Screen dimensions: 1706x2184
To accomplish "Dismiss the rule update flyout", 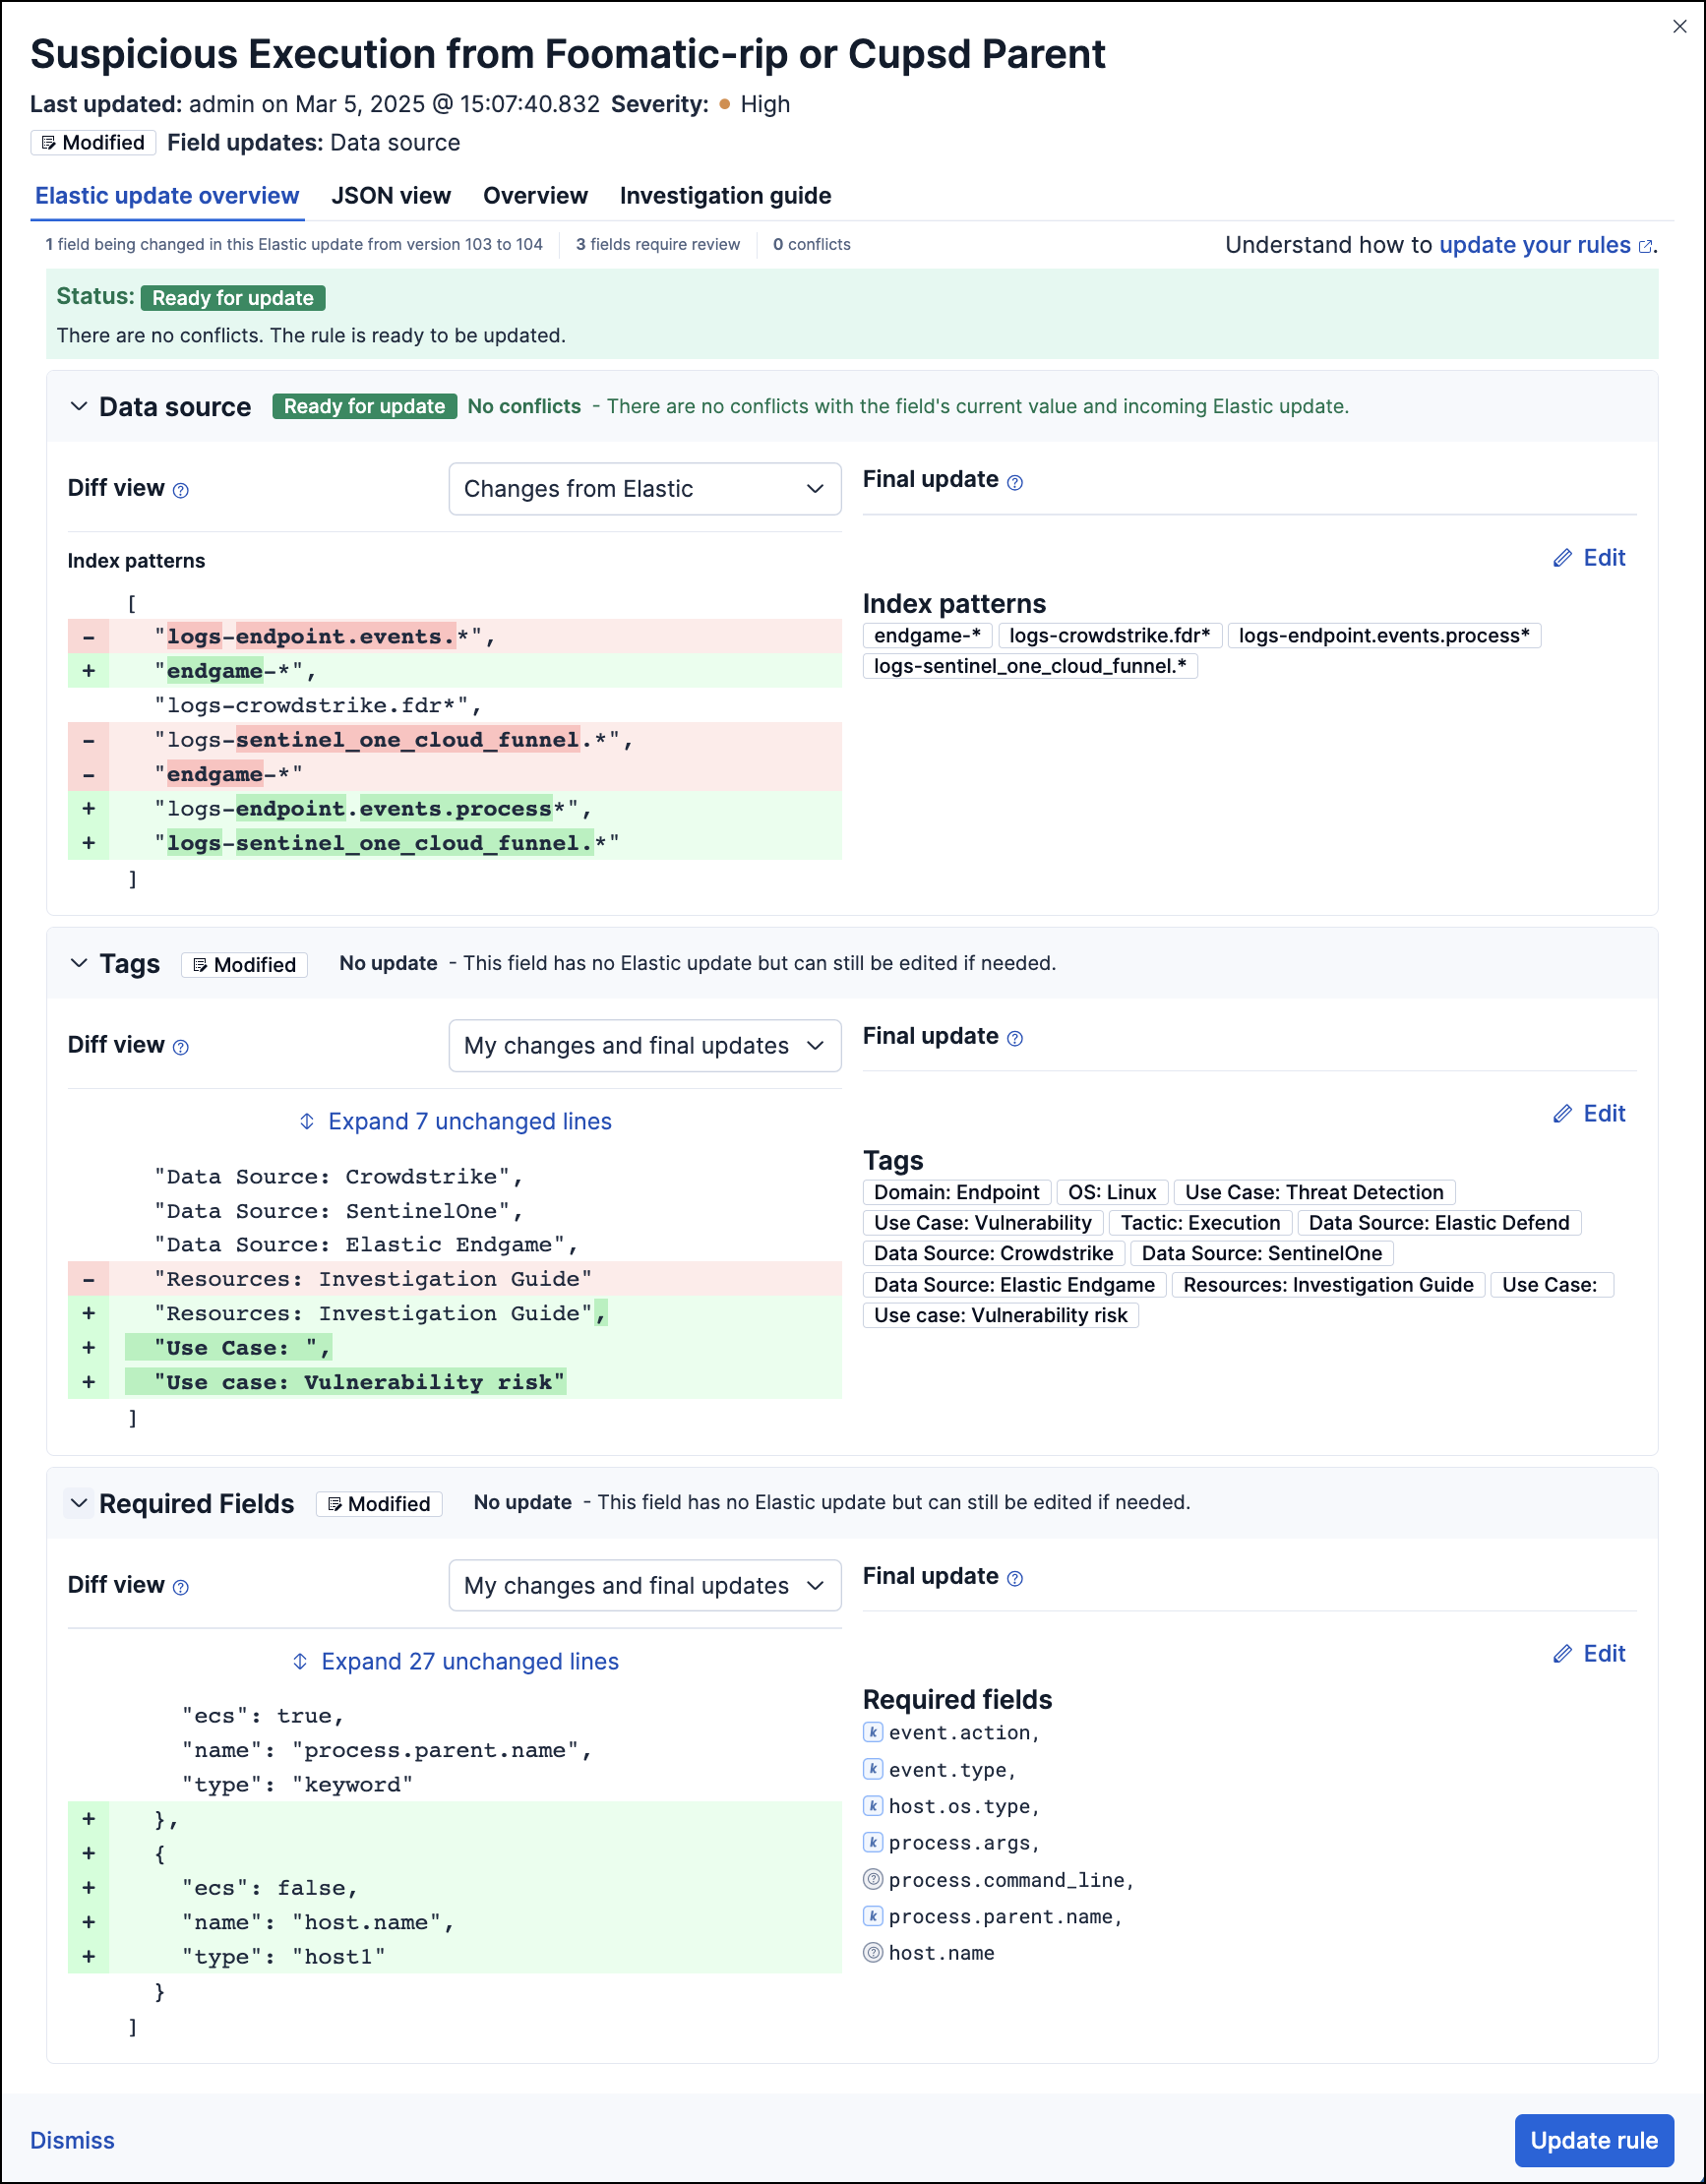I will point(72,2140).
